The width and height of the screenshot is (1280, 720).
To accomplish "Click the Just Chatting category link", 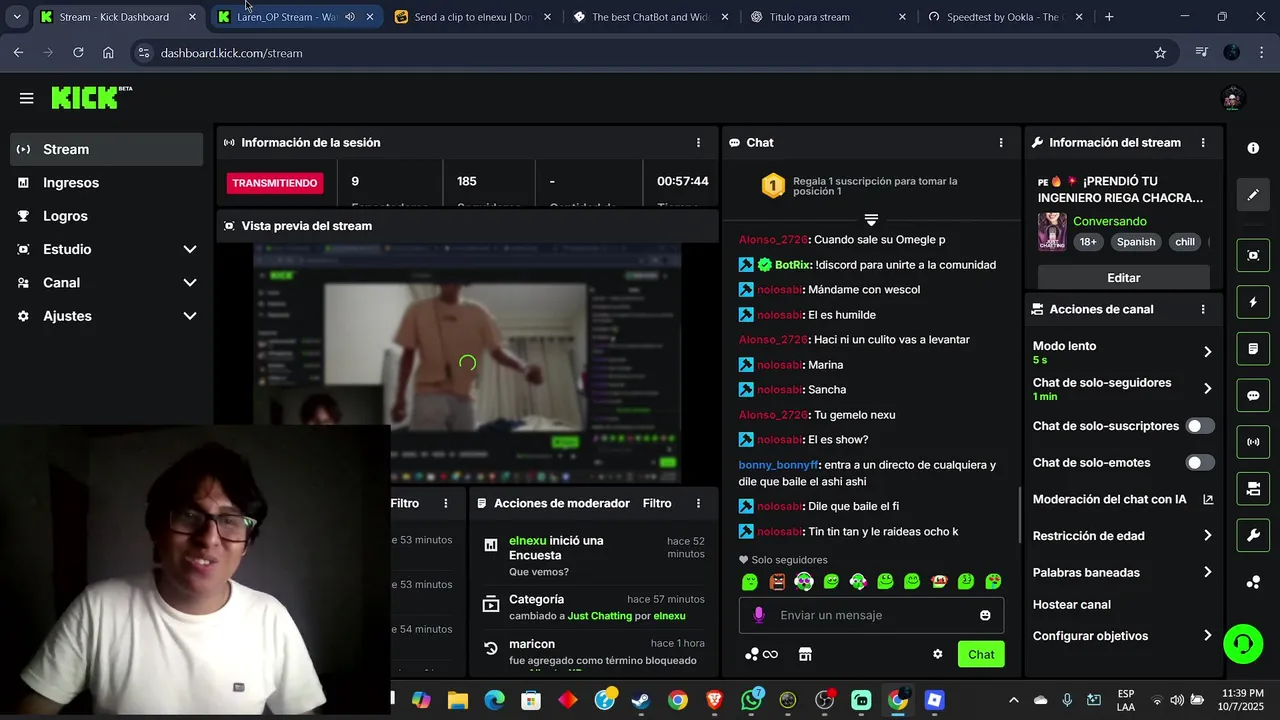I will (x=599, y=616).
